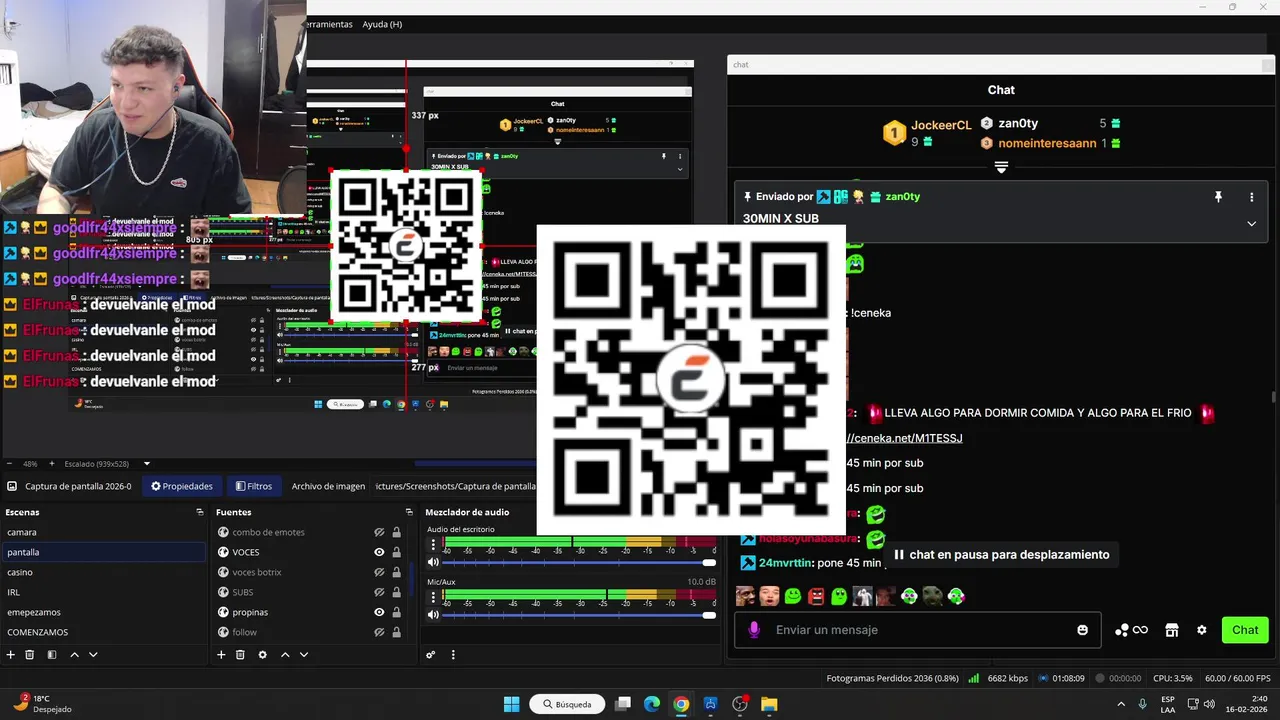This screenshot has height=720, width=1280.
Task: Open pinned message three-dot menu
Action: [1251, 197]
